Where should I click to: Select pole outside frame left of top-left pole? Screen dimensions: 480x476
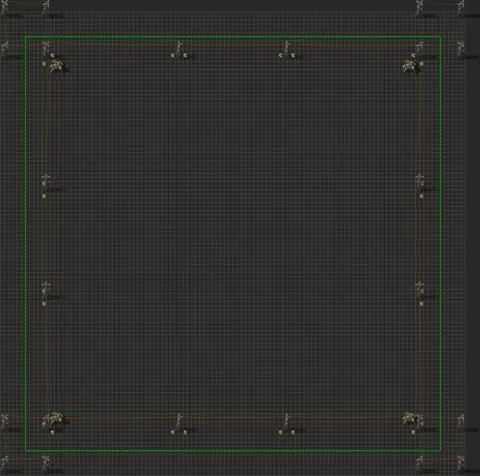coord(5,49)
